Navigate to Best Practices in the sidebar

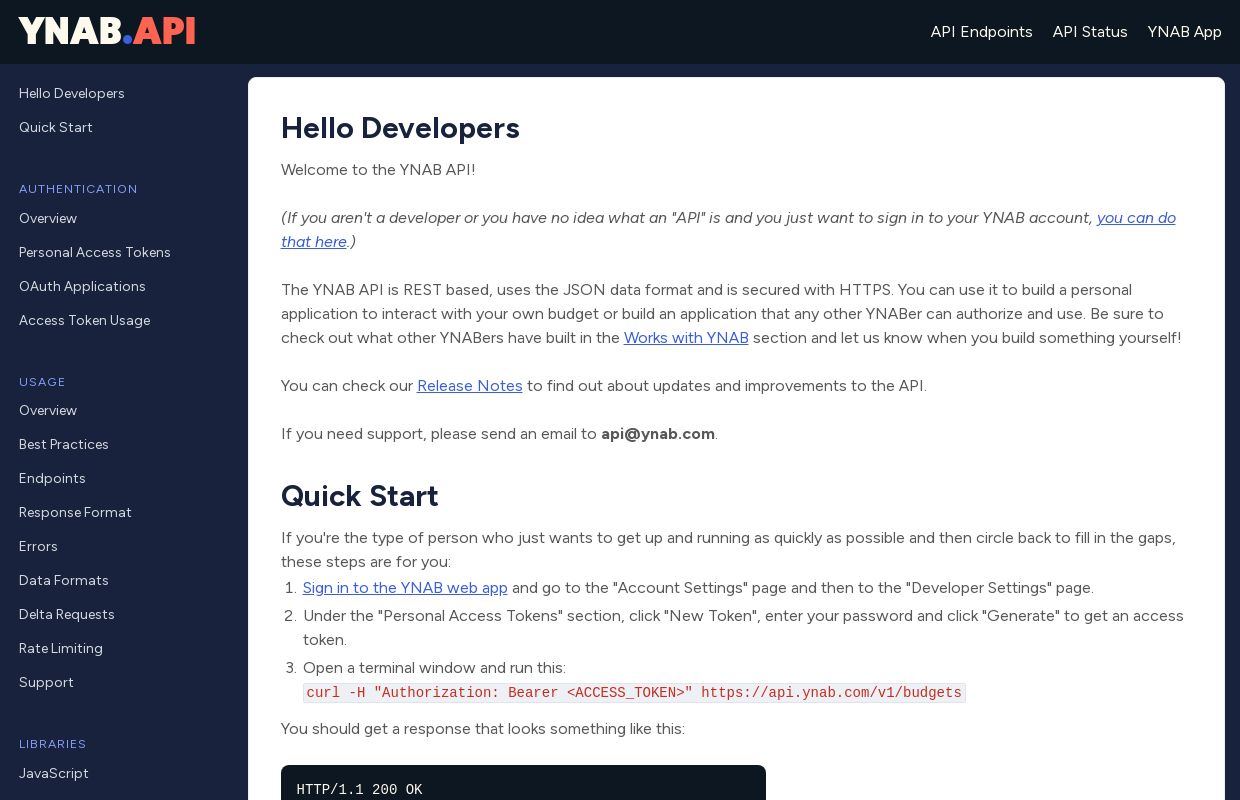64,445
